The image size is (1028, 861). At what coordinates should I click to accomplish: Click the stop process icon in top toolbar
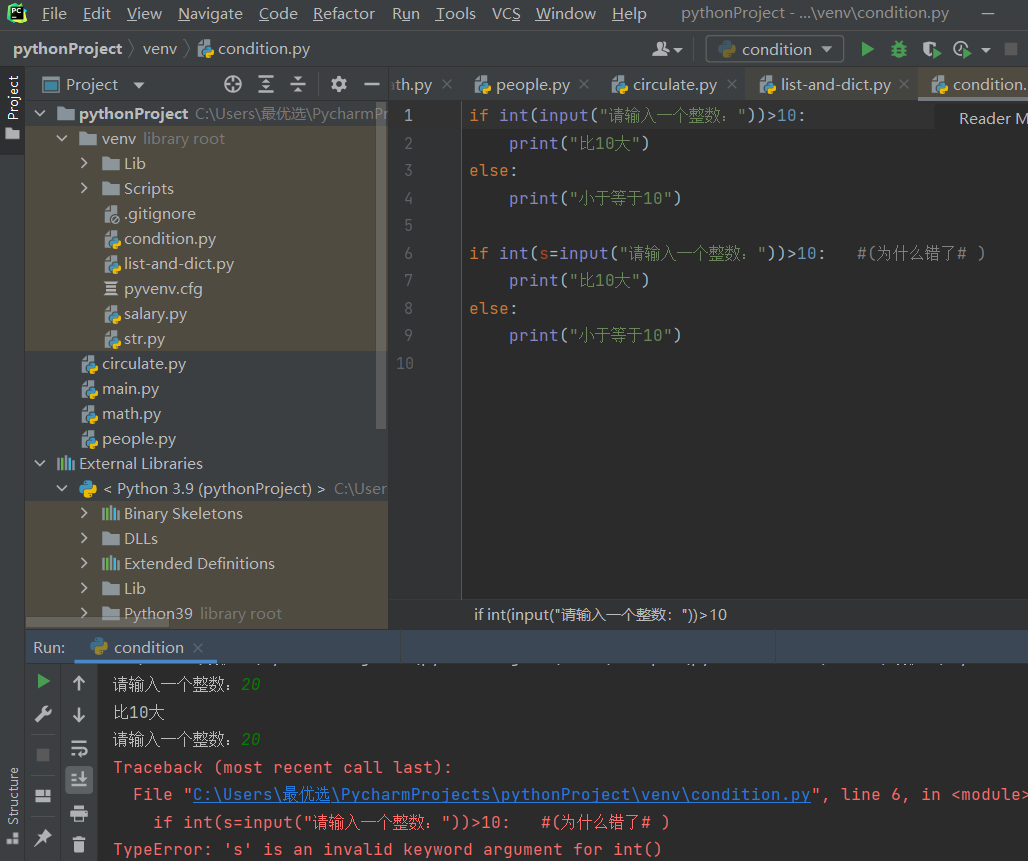pos(1011,49)
